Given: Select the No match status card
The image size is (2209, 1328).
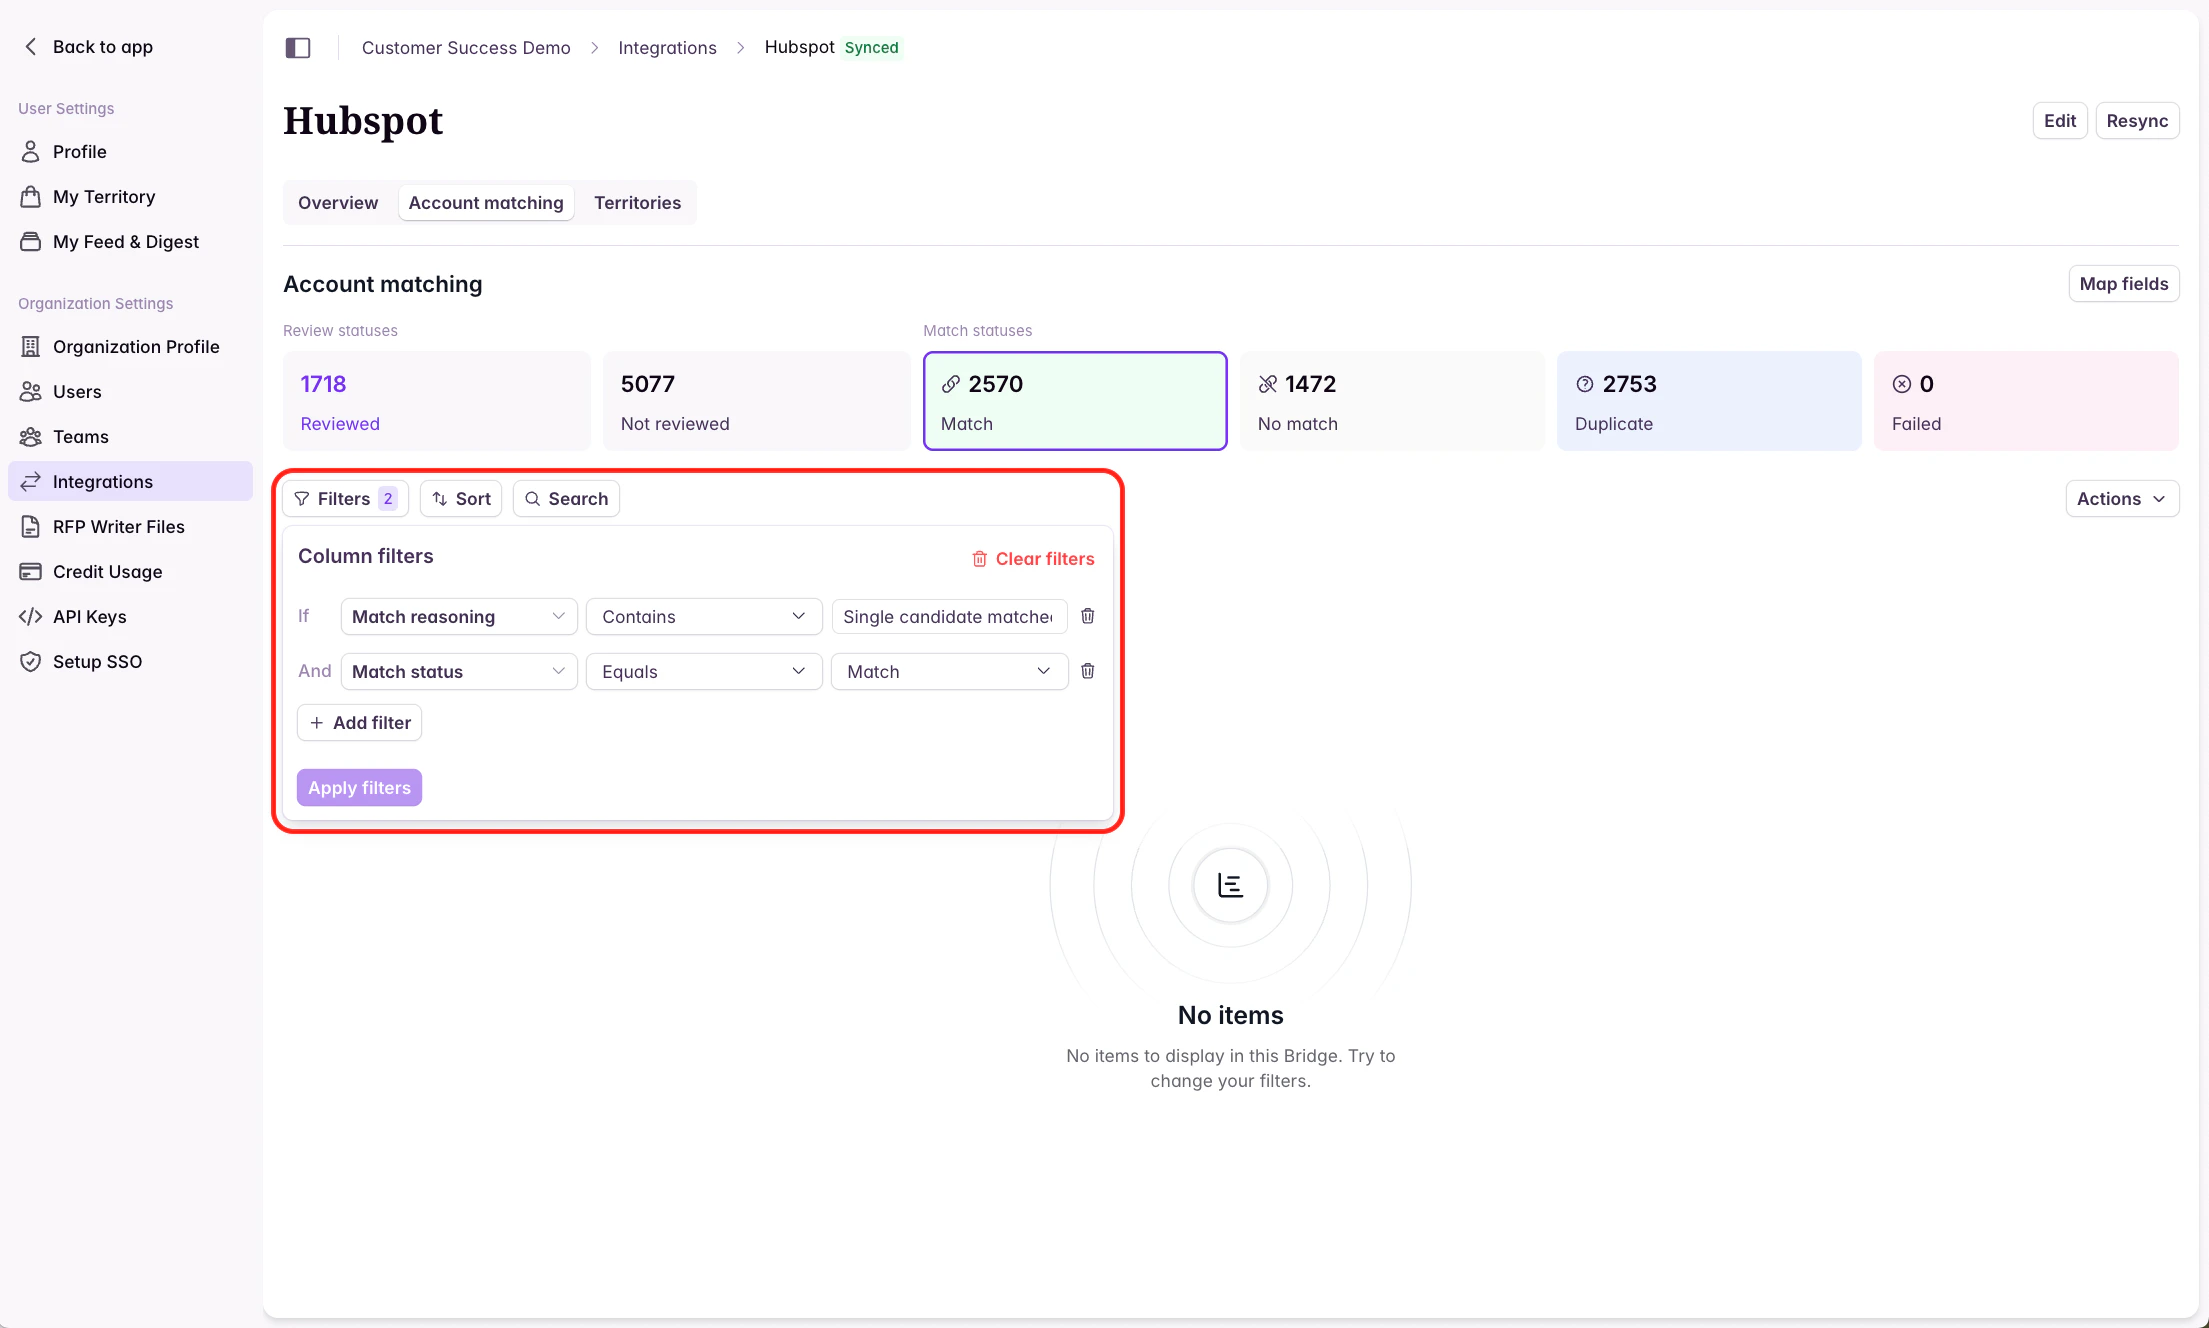Looking at the screenshot, I should 1392,401.
